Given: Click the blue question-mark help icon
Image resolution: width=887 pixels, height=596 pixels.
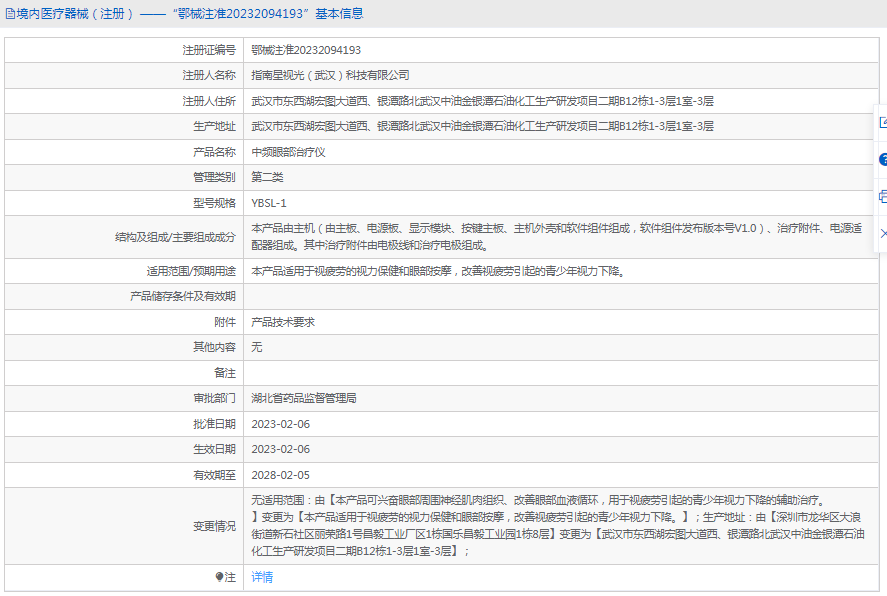Looking at the screenshot, I should (x=884, y=159).
